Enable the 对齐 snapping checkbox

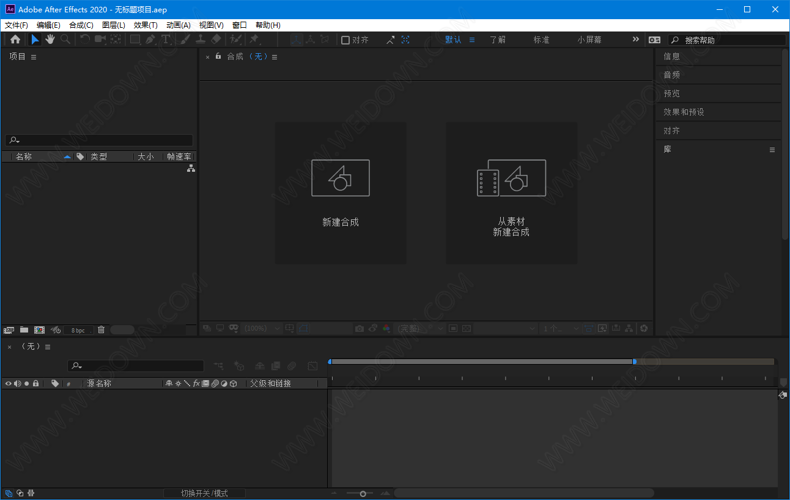(345, 40)
